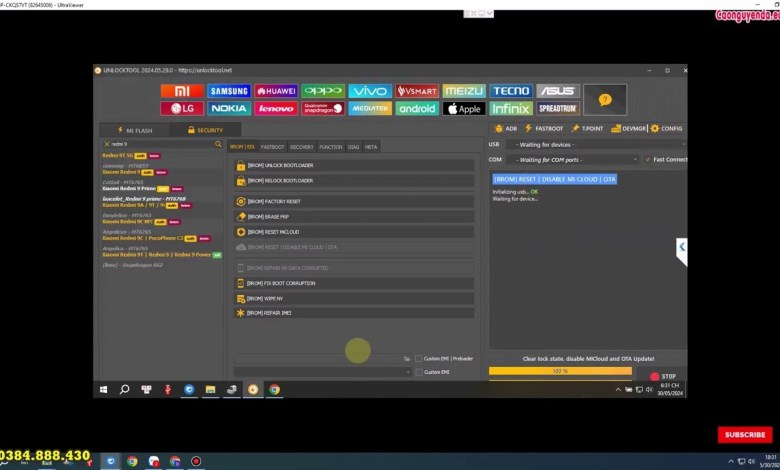Choose Xiaomi Redmi 9 Prime in the model list
The height and width of the screenshot is (470, 780).
click(x=129, y=188)
